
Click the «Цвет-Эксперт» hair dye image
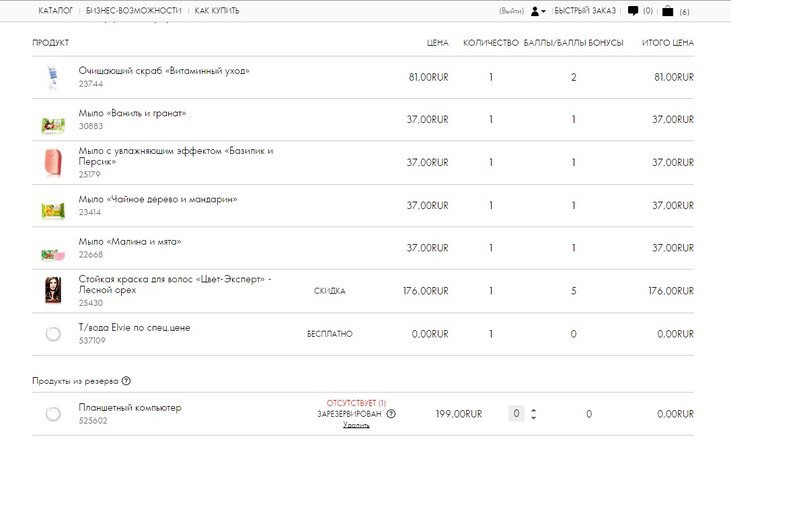53,291
